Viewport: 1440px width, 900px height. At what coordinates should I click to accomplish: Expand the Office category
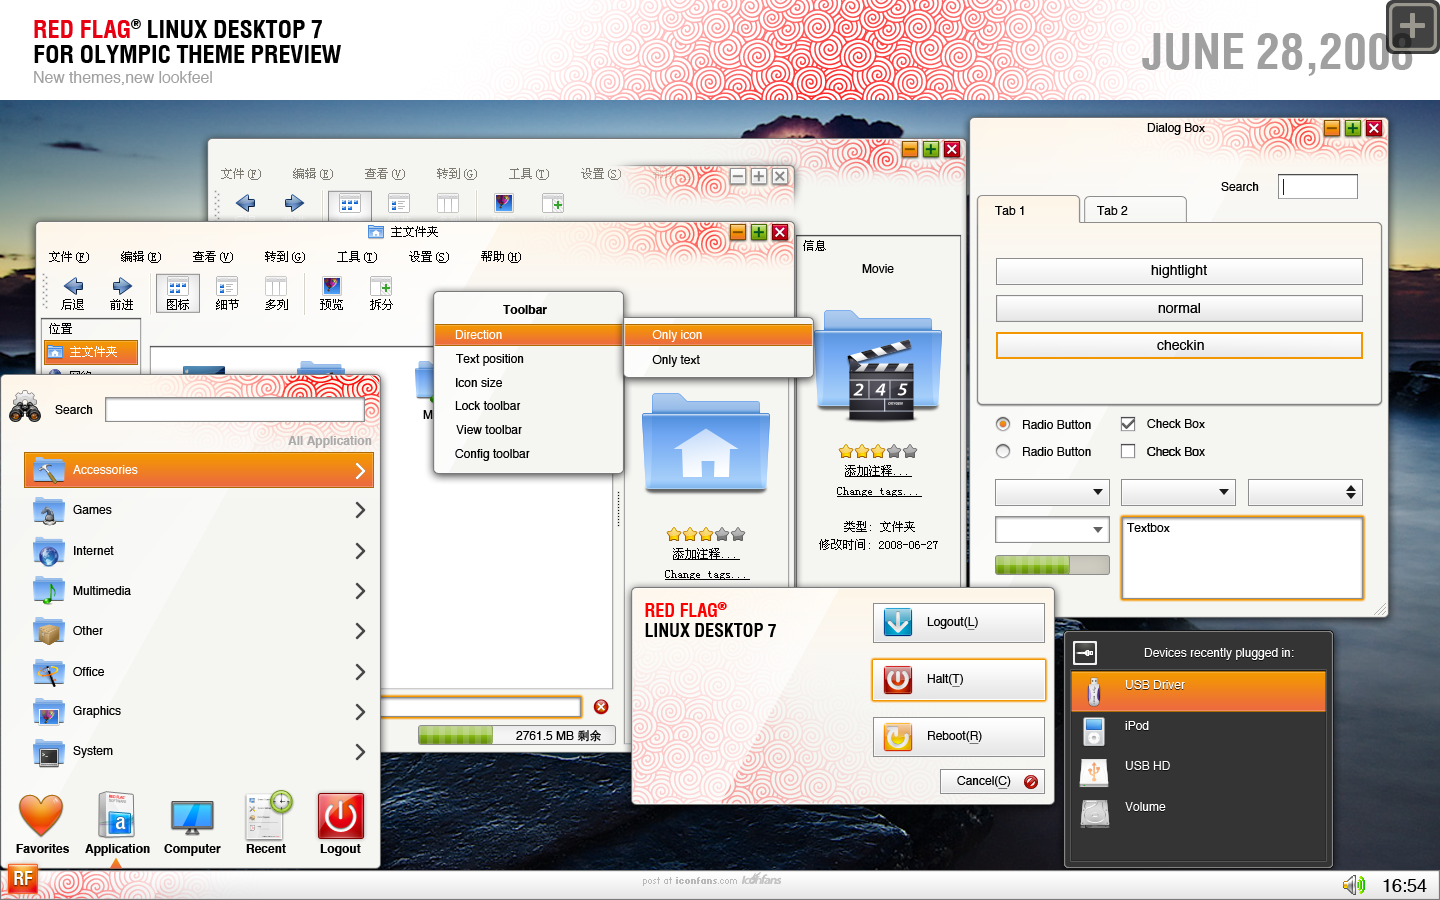(199, 672)
